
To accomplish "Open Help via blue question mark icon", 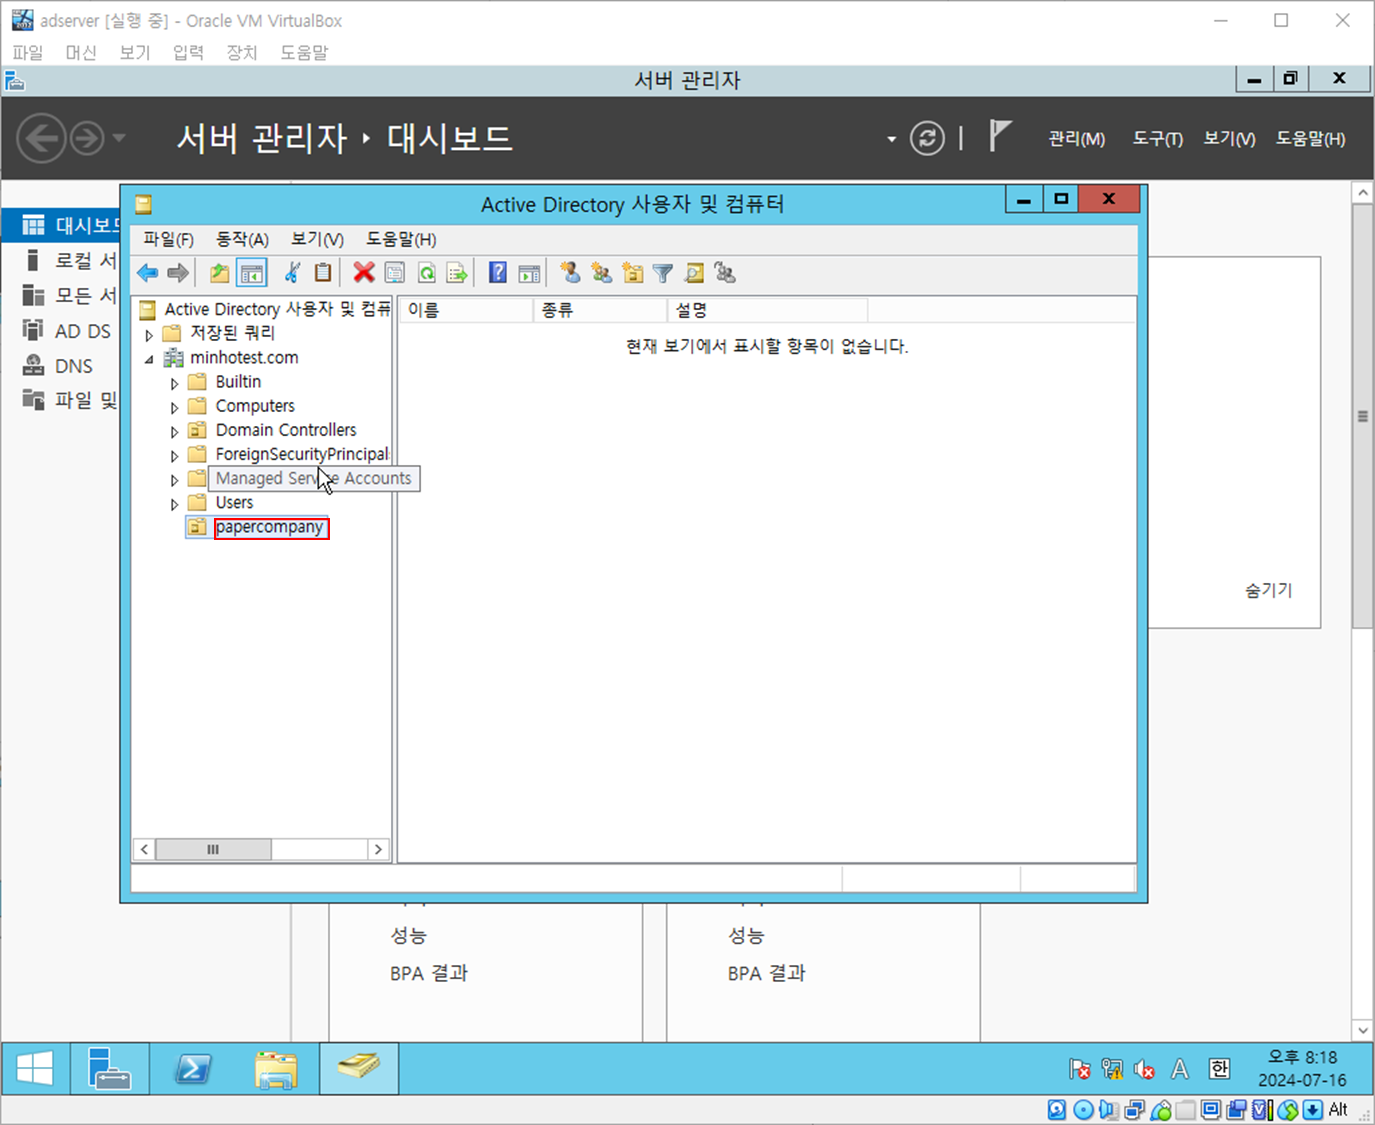I will pos(498,273).
